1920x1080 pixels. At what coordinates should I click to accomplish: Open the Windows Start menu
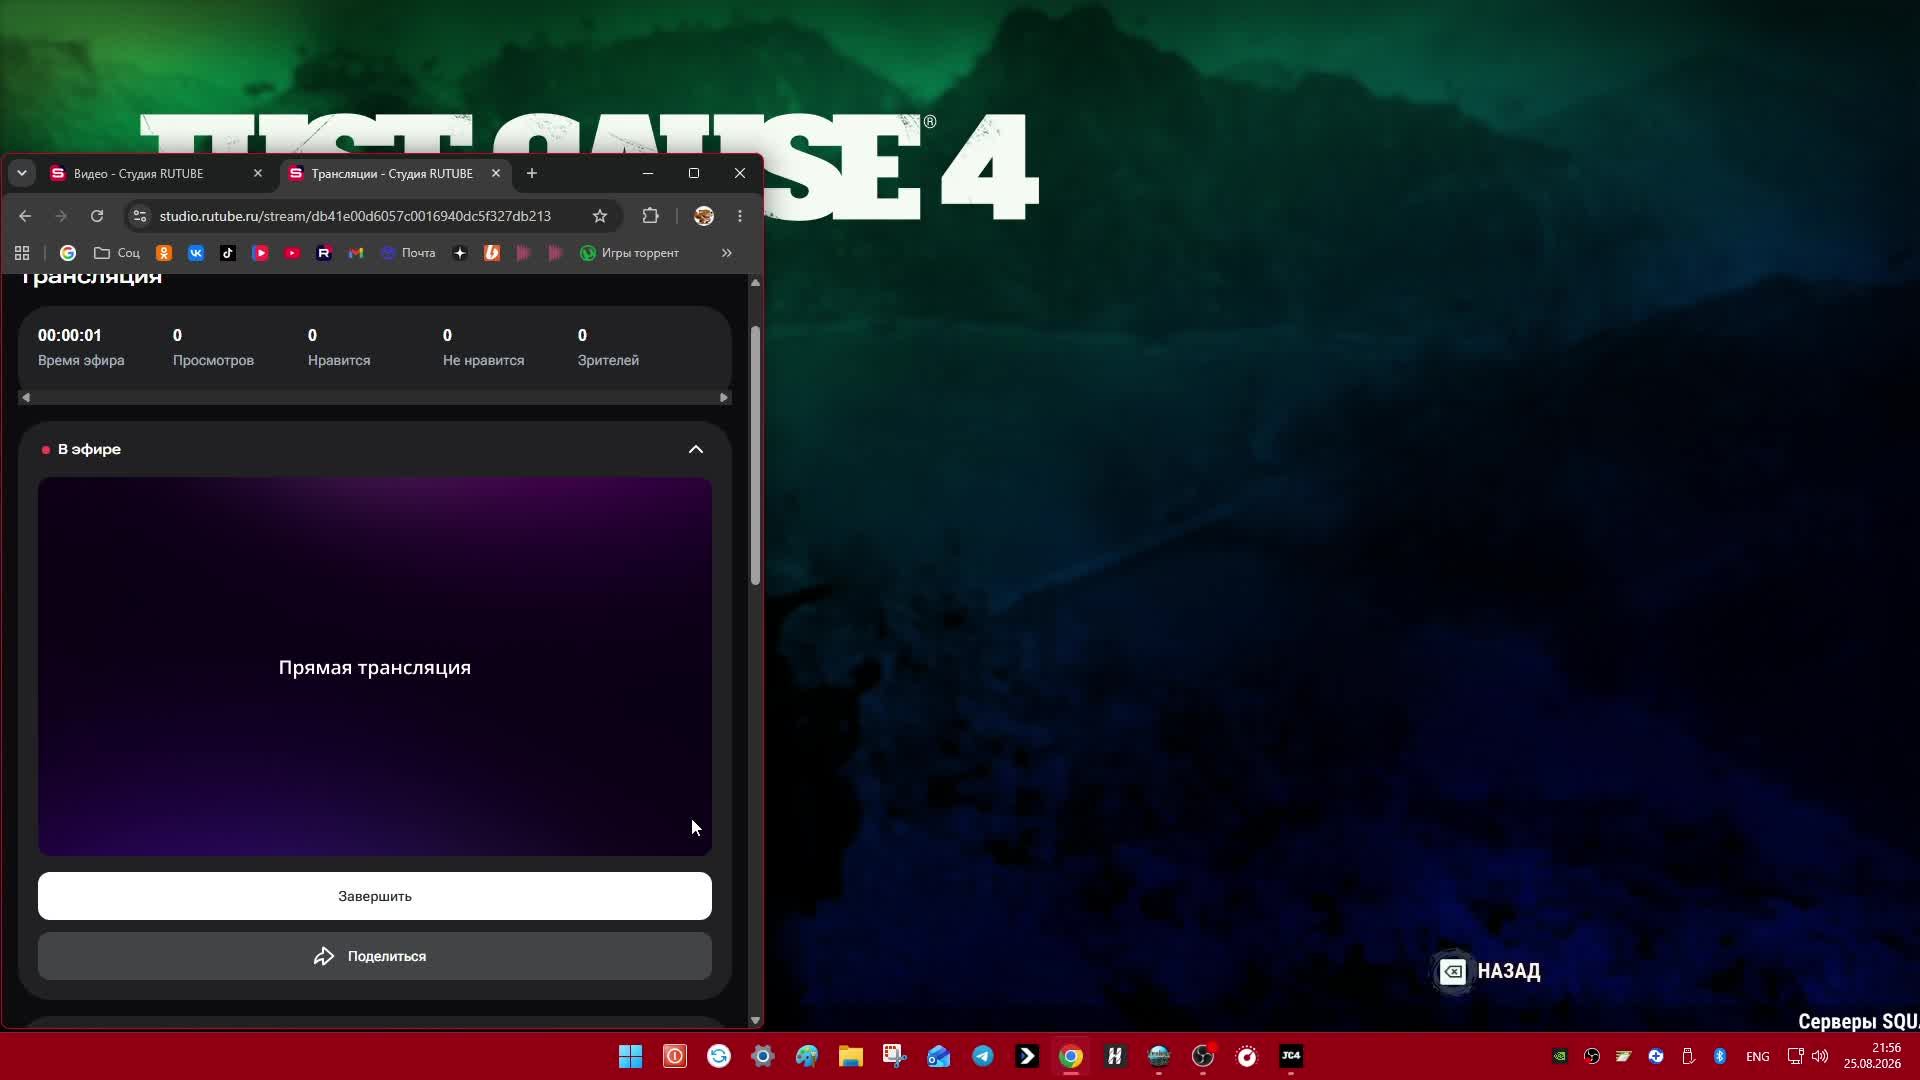[x=631, y=1056]
